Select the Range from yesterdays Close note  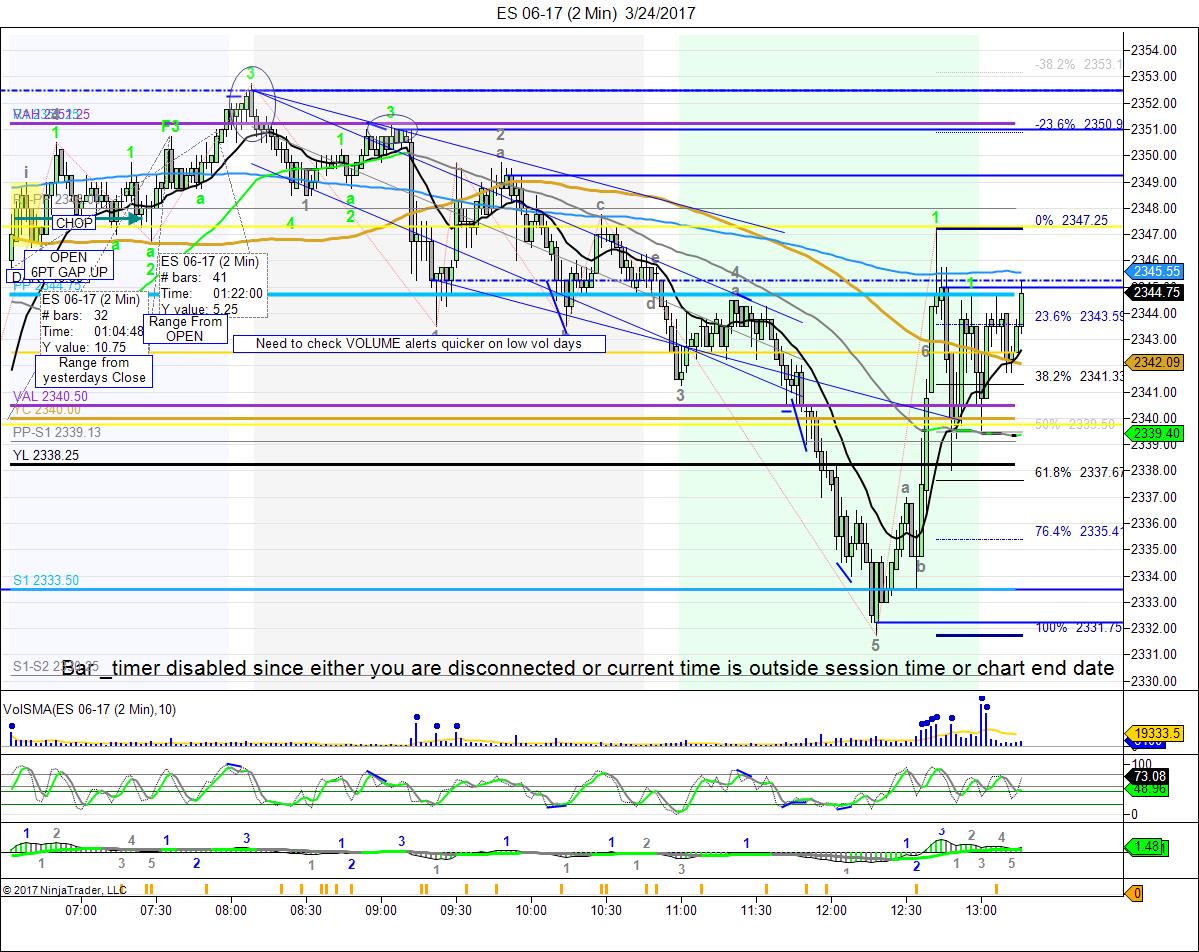click(94, 370)
